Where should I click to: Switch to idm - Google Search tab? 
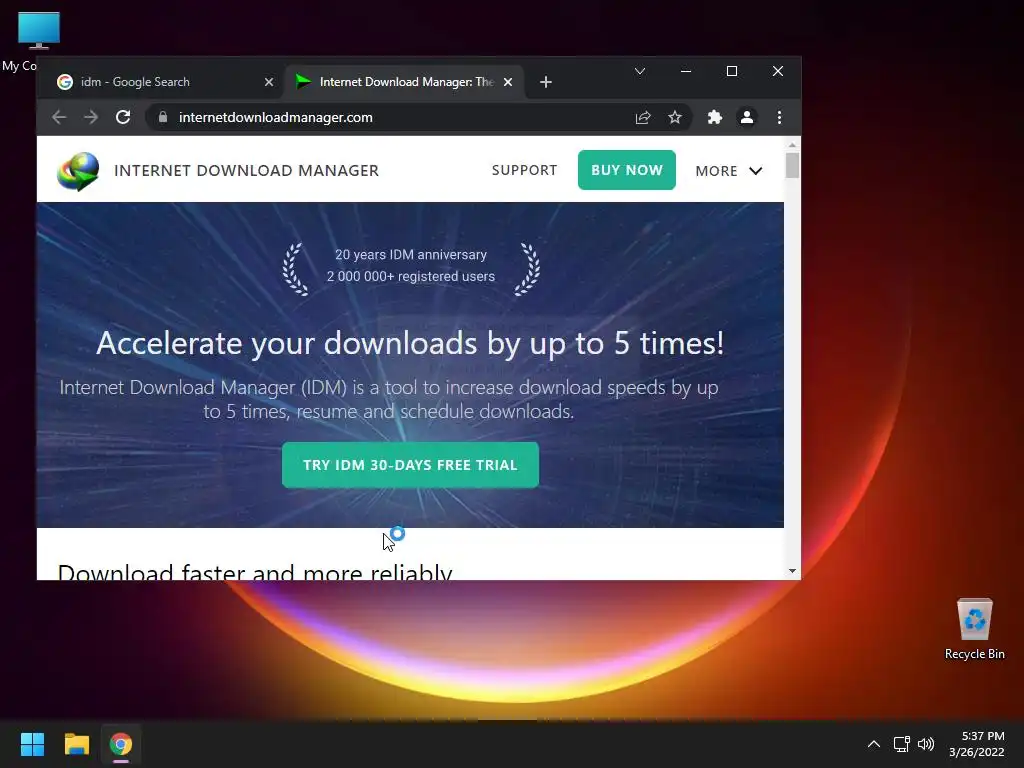[162, 82]
